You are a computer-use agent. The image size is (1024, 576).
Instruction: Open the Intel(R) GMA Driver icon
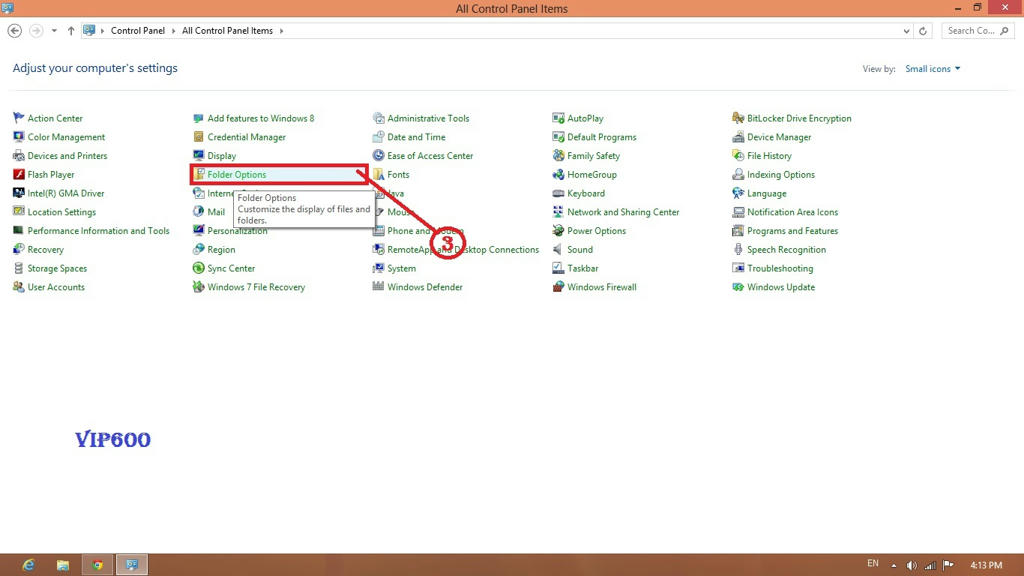point(18,193)
